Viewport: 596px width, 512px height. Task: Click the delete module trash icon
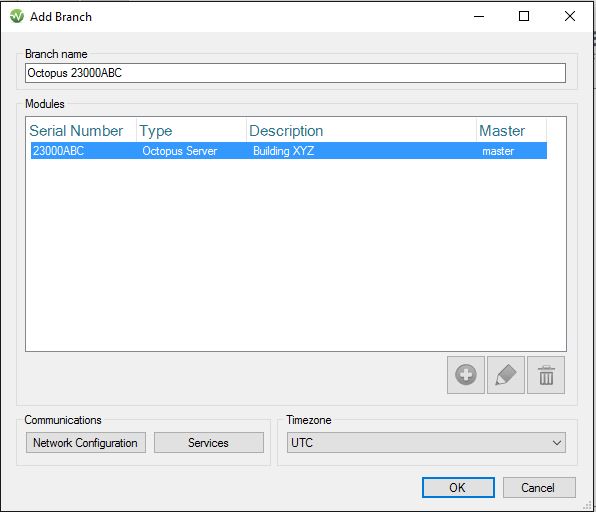(546, 375)
